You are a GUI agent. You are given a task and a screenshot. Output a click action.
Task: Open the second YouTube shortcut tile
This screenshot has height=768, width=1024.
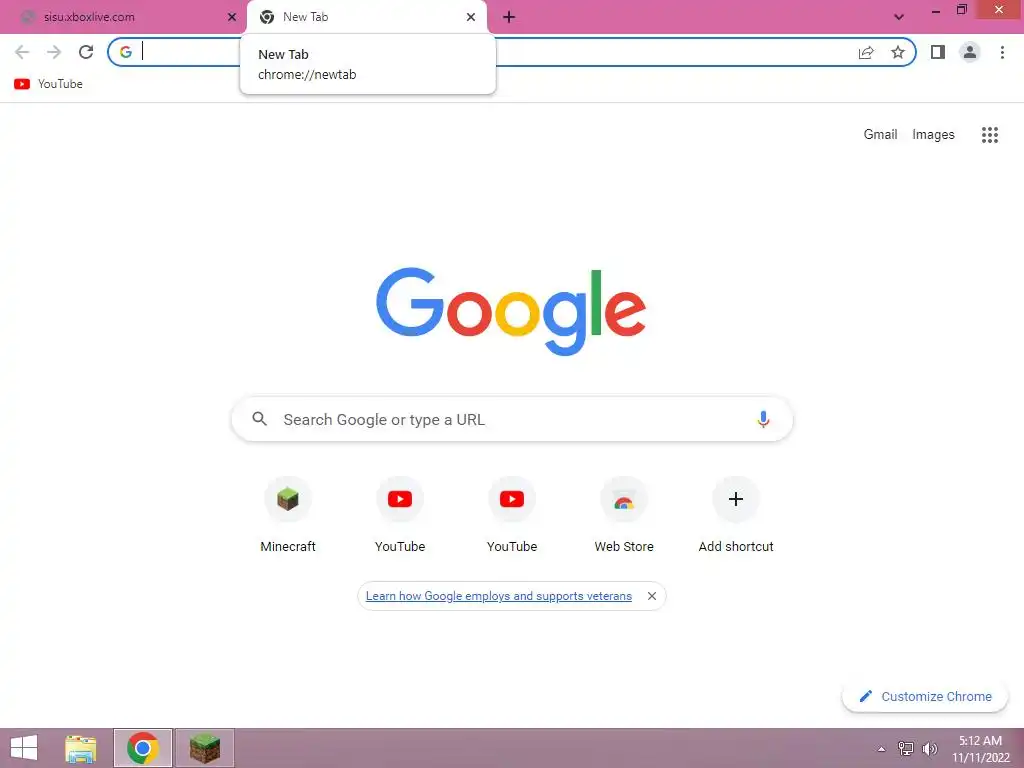[512, 515]
